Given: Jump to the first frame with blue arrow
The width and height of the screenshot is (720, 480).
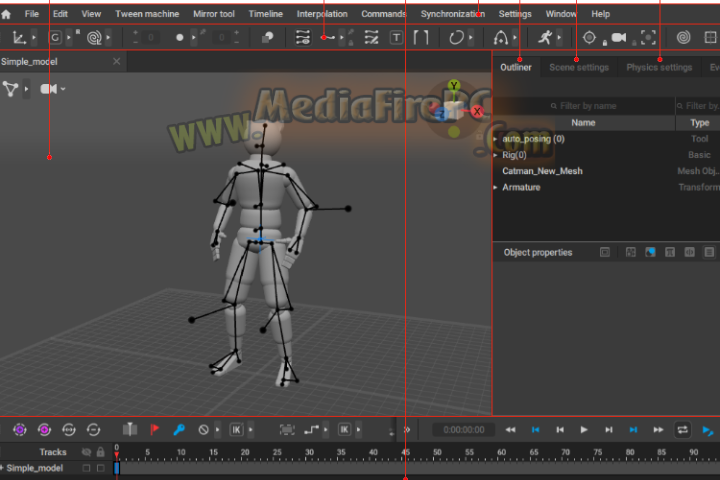Looking at the screenshot, I should click(535, 429).
